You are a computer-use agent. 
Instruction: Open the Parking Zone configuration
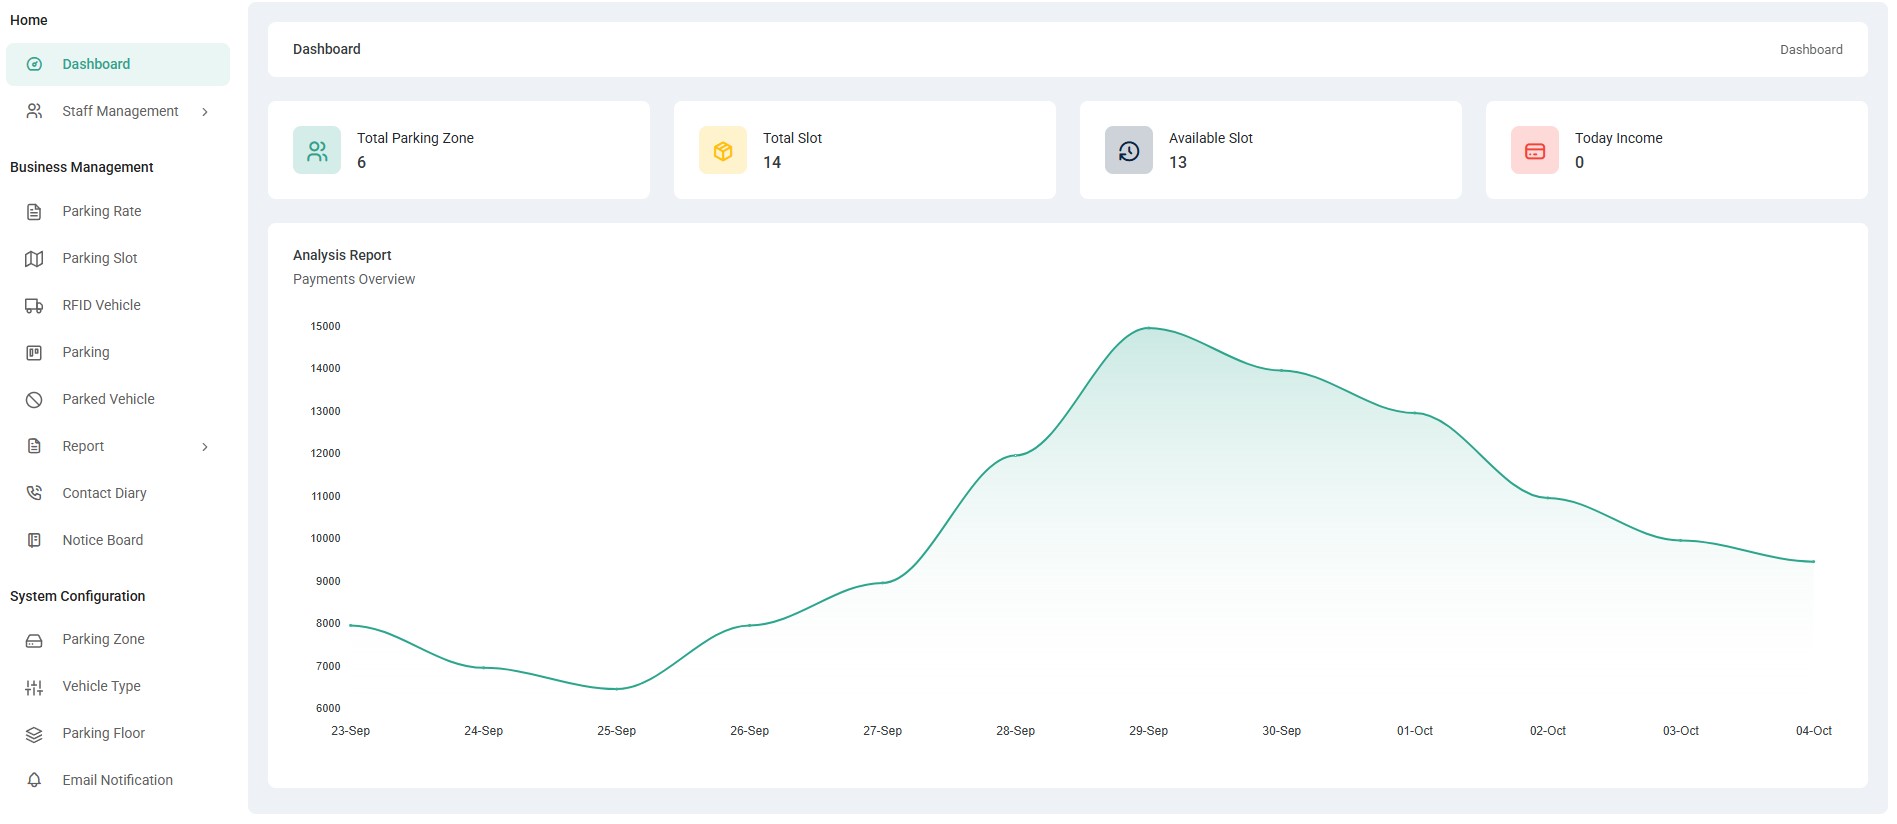click(103, 639)
